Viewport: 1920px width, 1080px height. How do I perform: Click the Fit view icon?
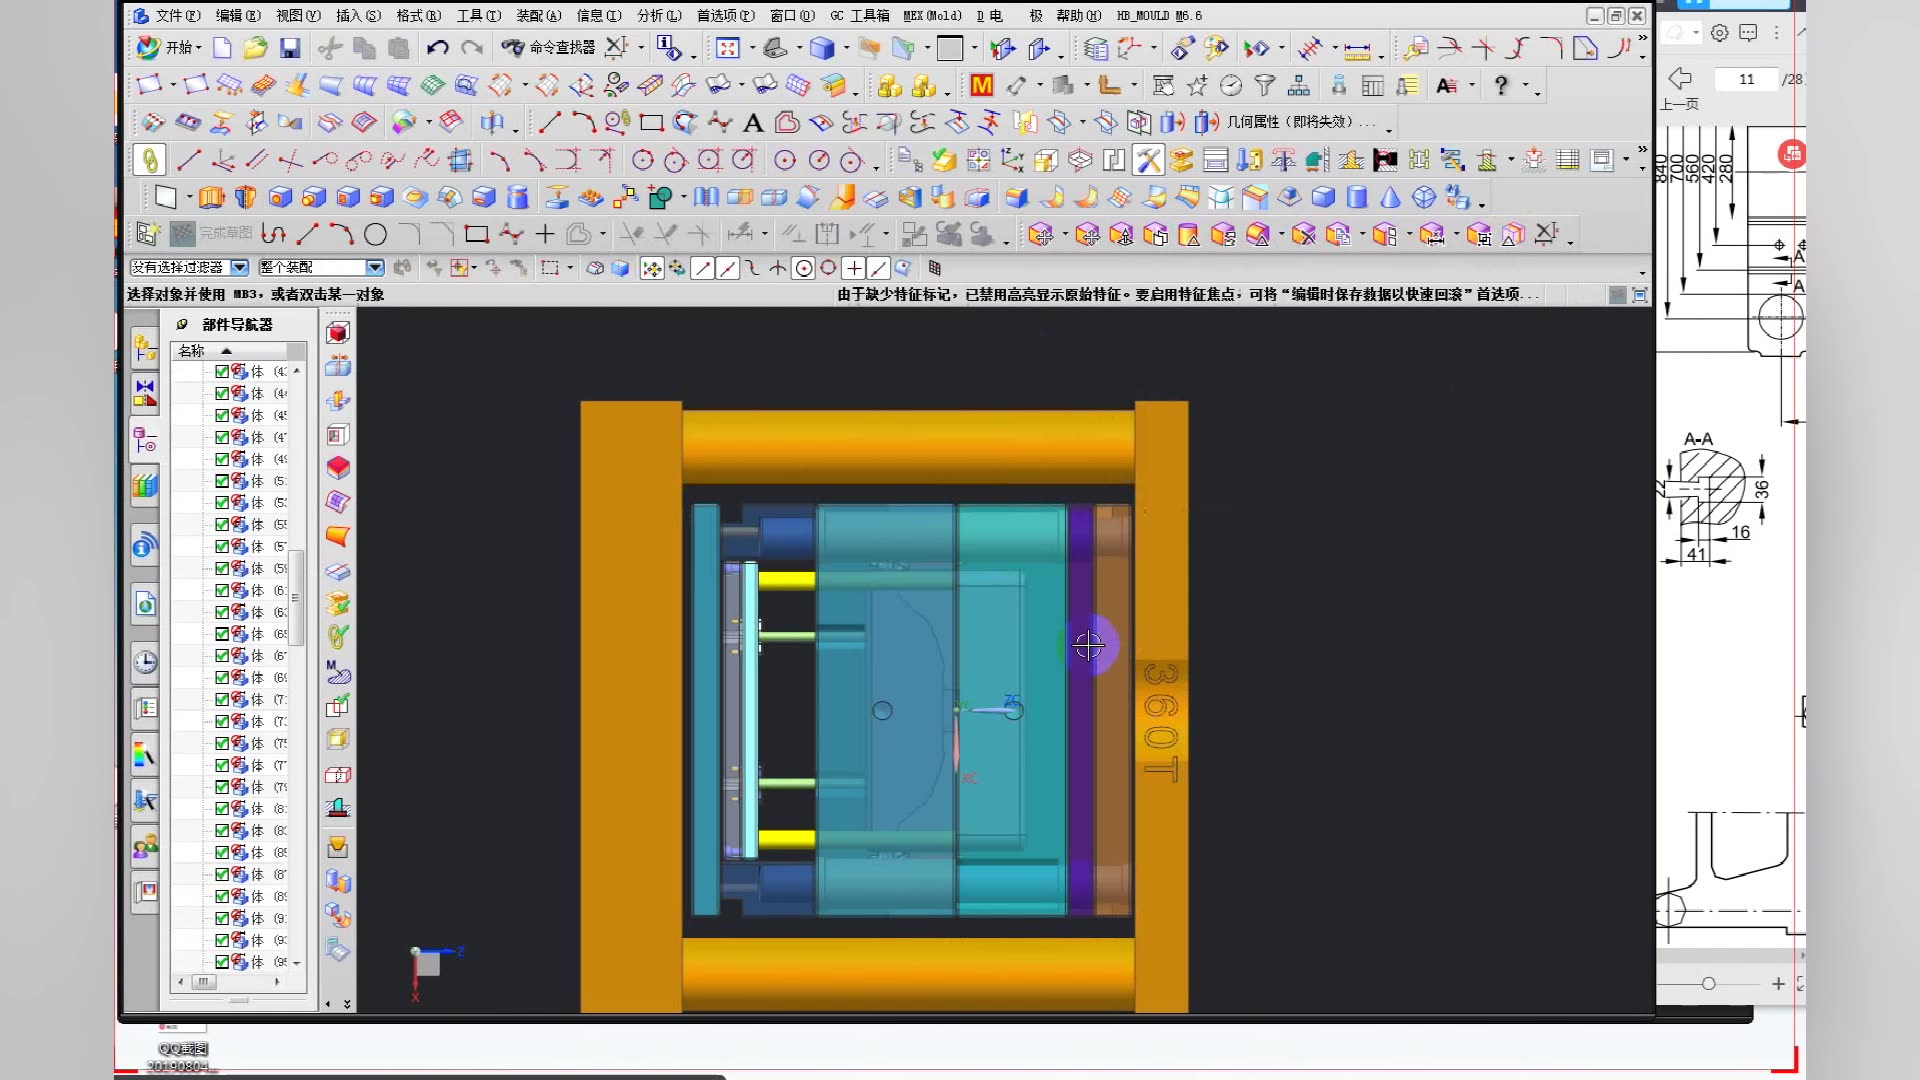pyautogui.click(x=727, y=48)
